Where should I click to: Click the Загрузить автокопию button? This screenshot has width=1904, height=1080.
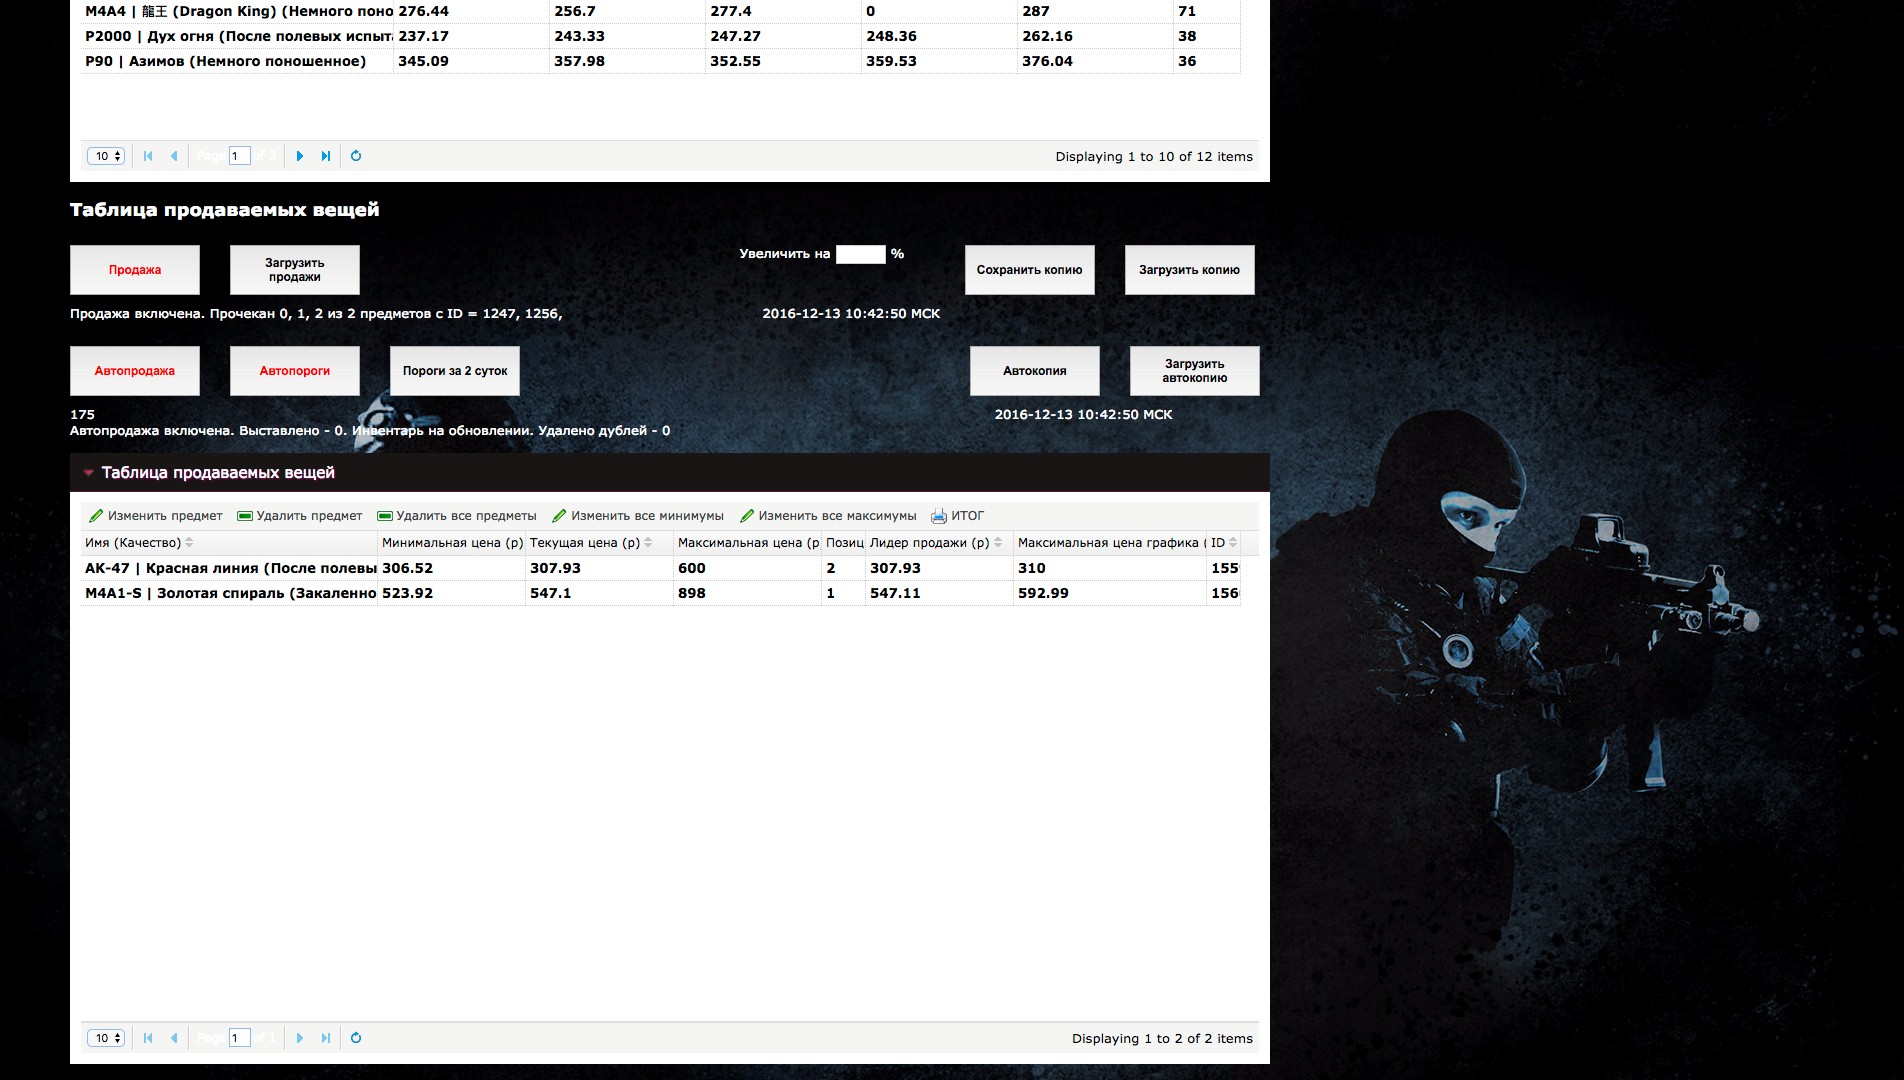(x=1194, y=371)
